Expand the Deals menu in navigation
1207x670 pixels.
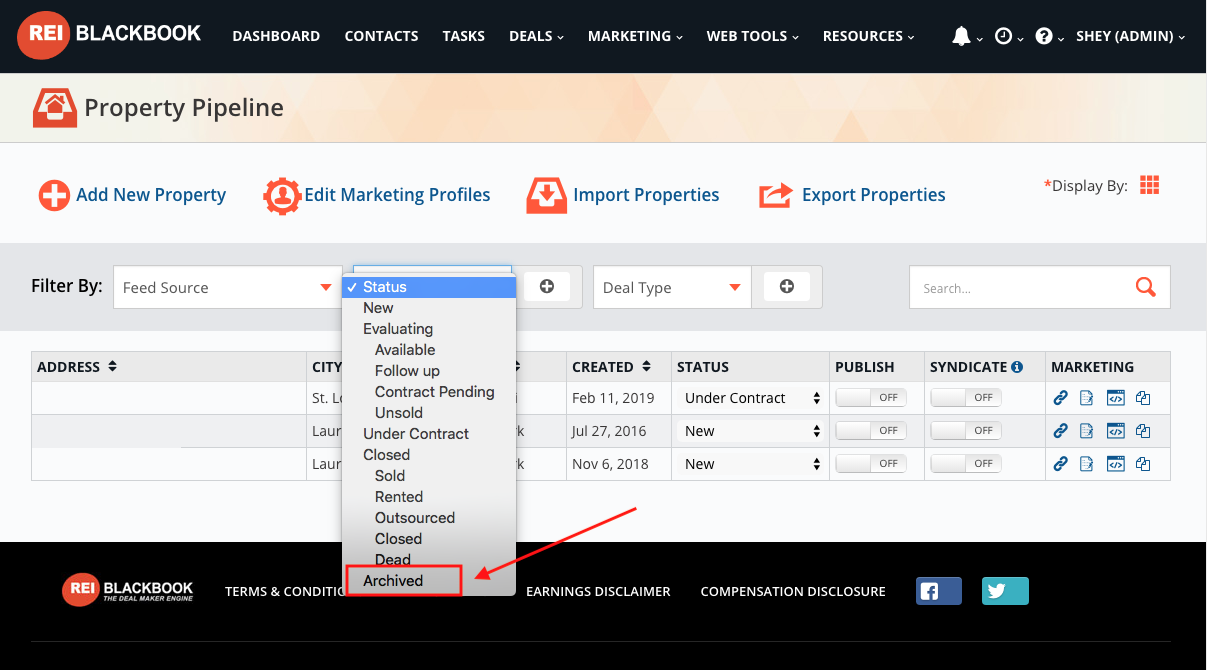pyautogui.click(x=536, y=36)
